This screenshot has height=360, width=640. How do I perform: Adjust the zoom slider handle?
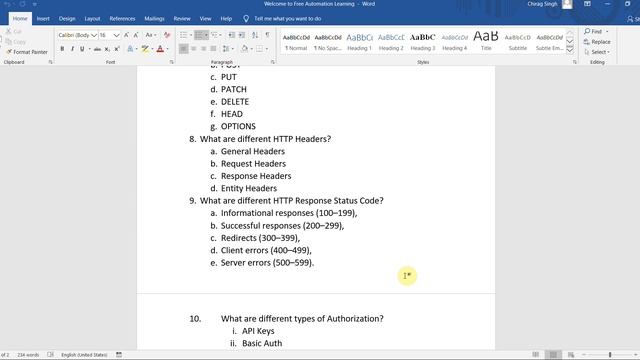pyautogui.click(x=610, y=355)
